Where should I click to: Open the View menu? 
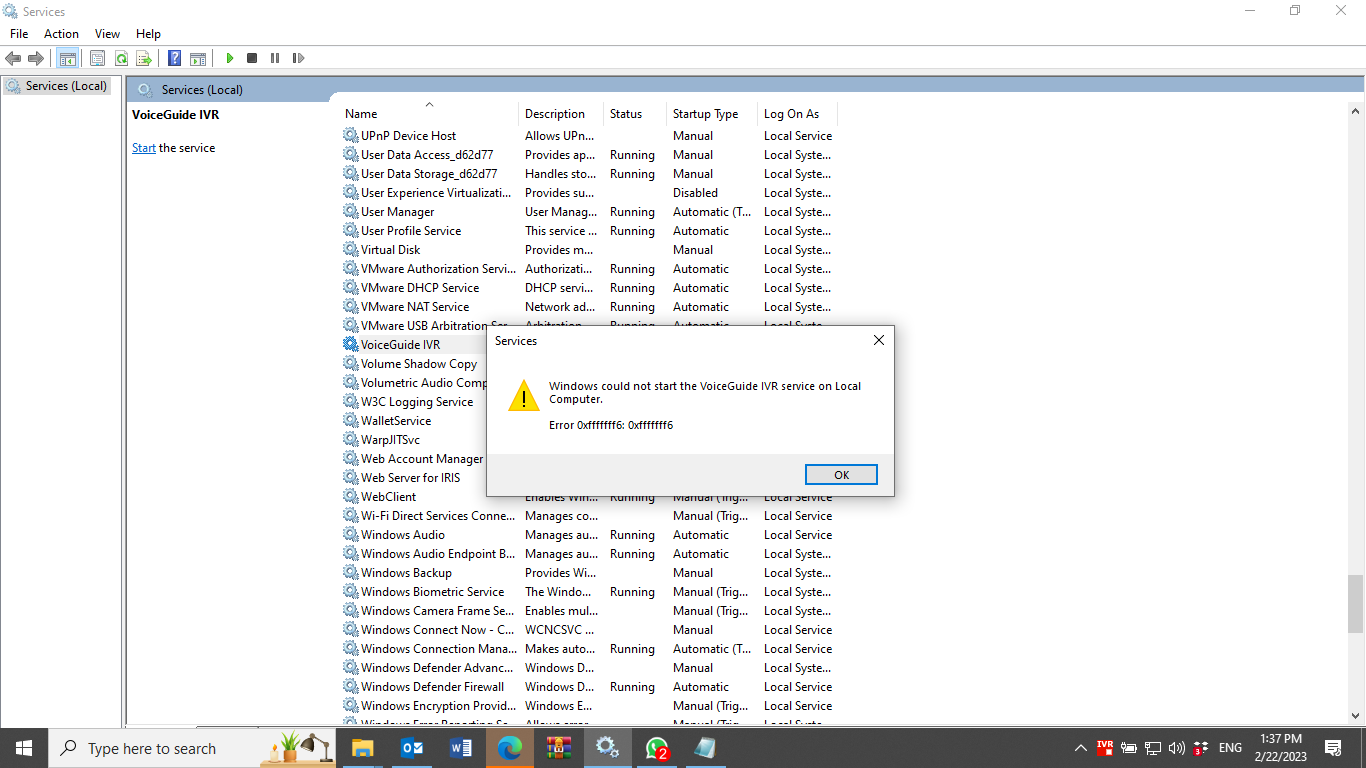pos(107,33)
